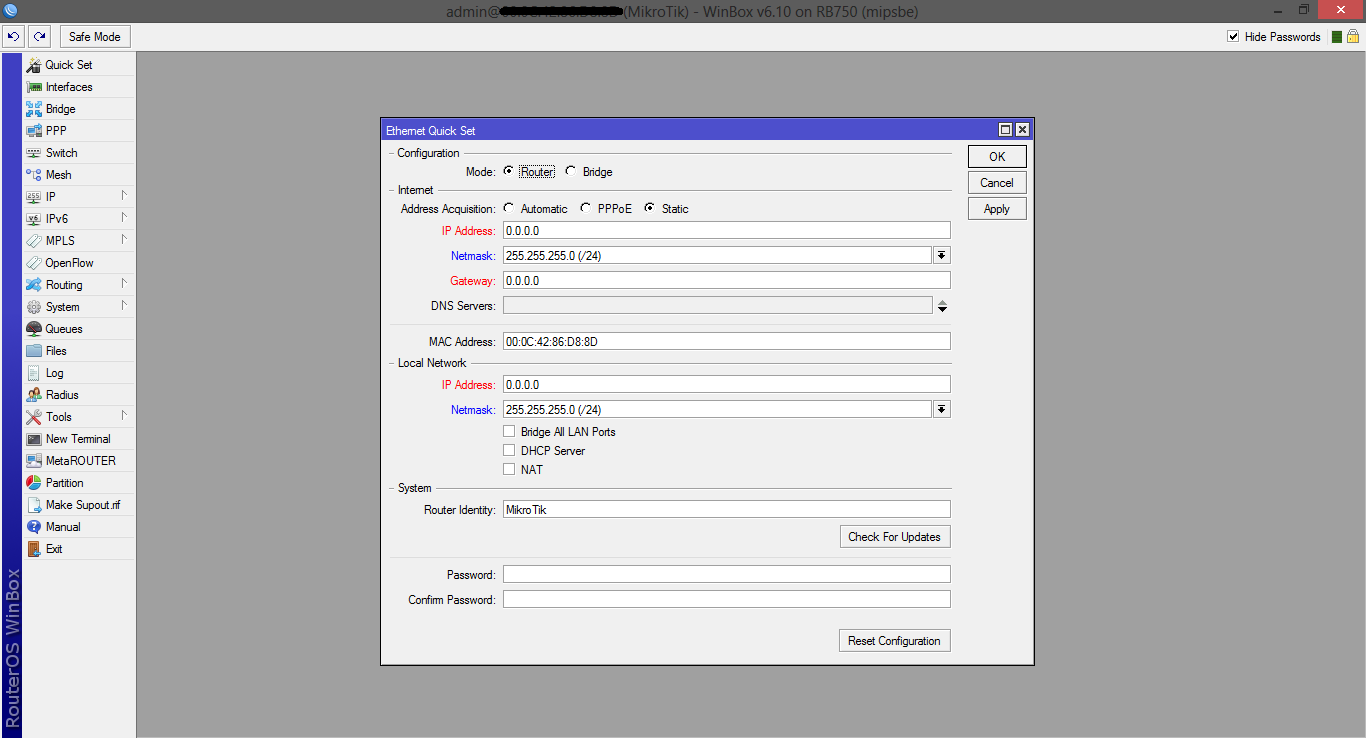Click Check For Updates button

894,537
